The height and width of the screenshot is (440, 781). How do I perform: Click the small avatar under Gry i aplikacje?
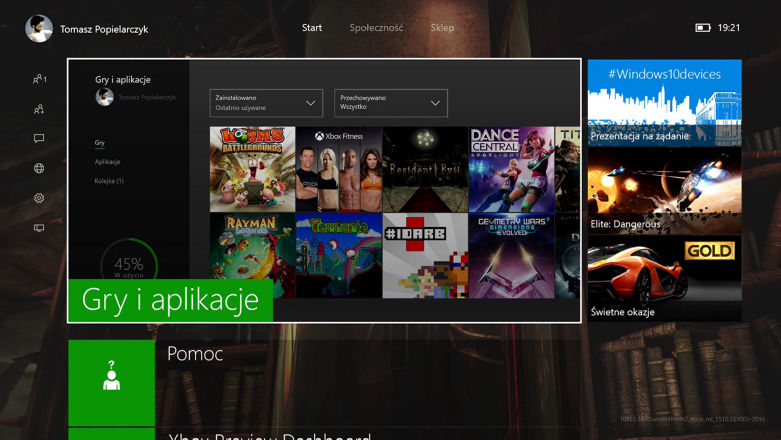pos(105,97)
